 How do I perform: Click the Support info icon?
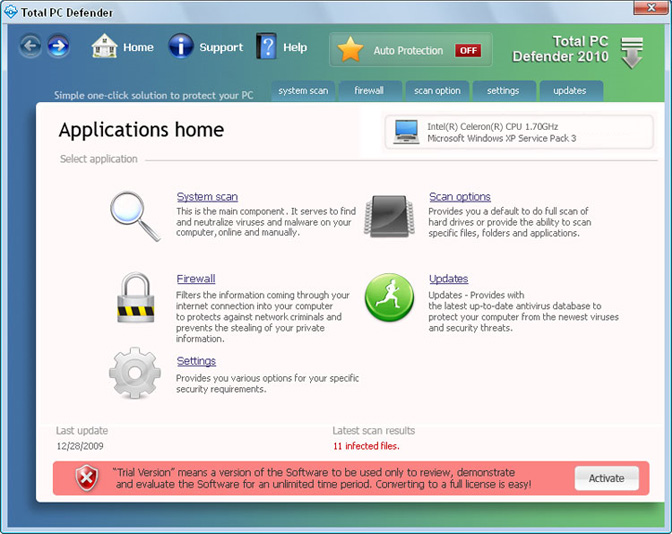[180, 46]
